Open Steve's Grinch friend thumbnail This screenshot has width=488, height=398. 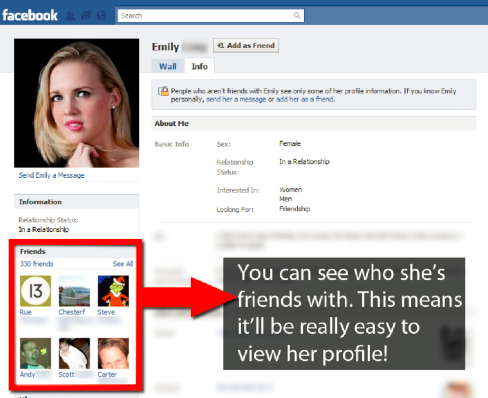click(x=113, y=291)
